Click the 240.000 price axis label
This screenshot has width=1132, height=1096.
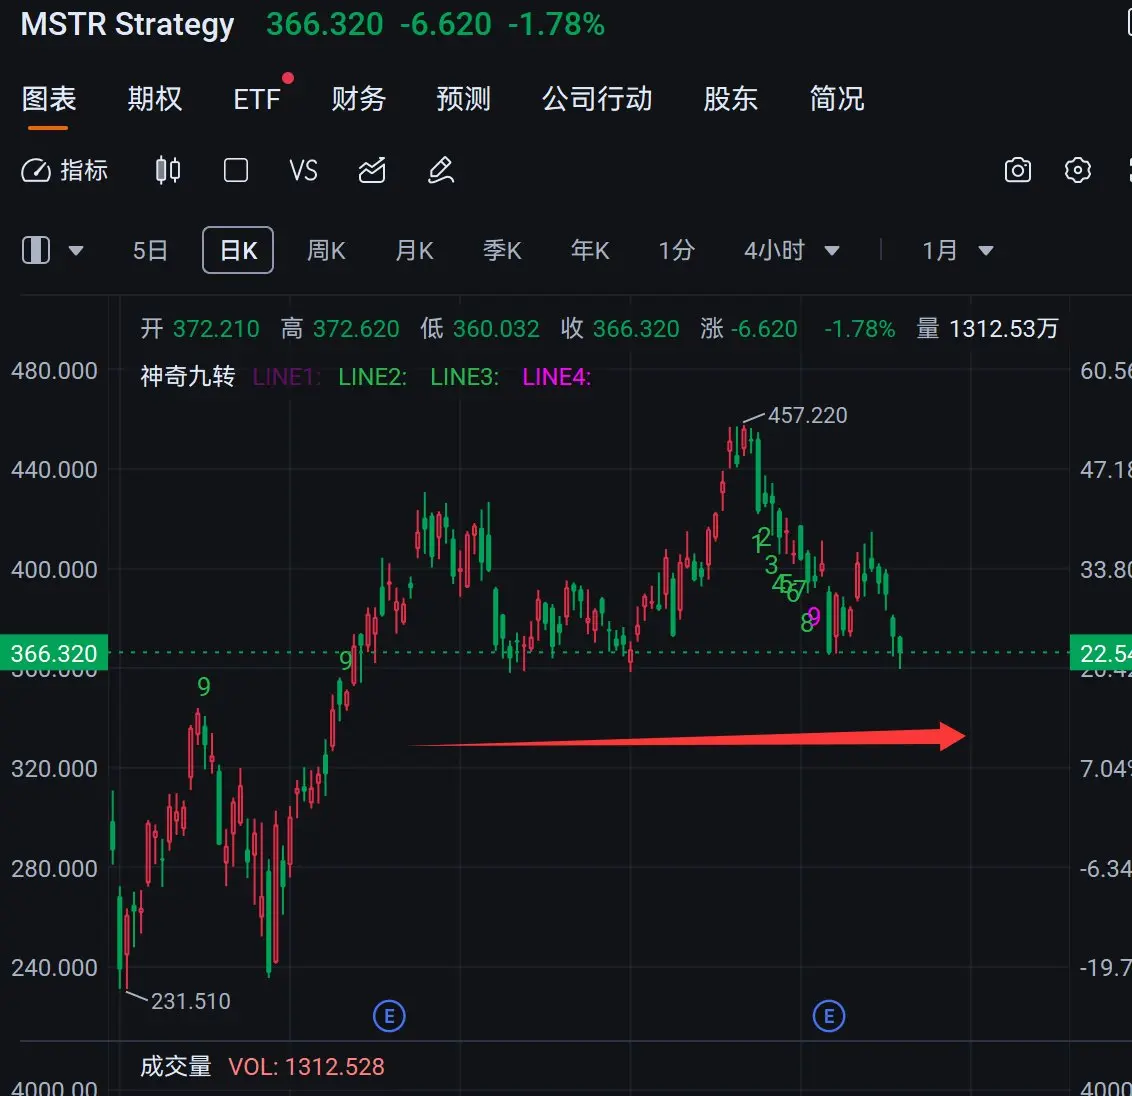(x=54, y=967)
